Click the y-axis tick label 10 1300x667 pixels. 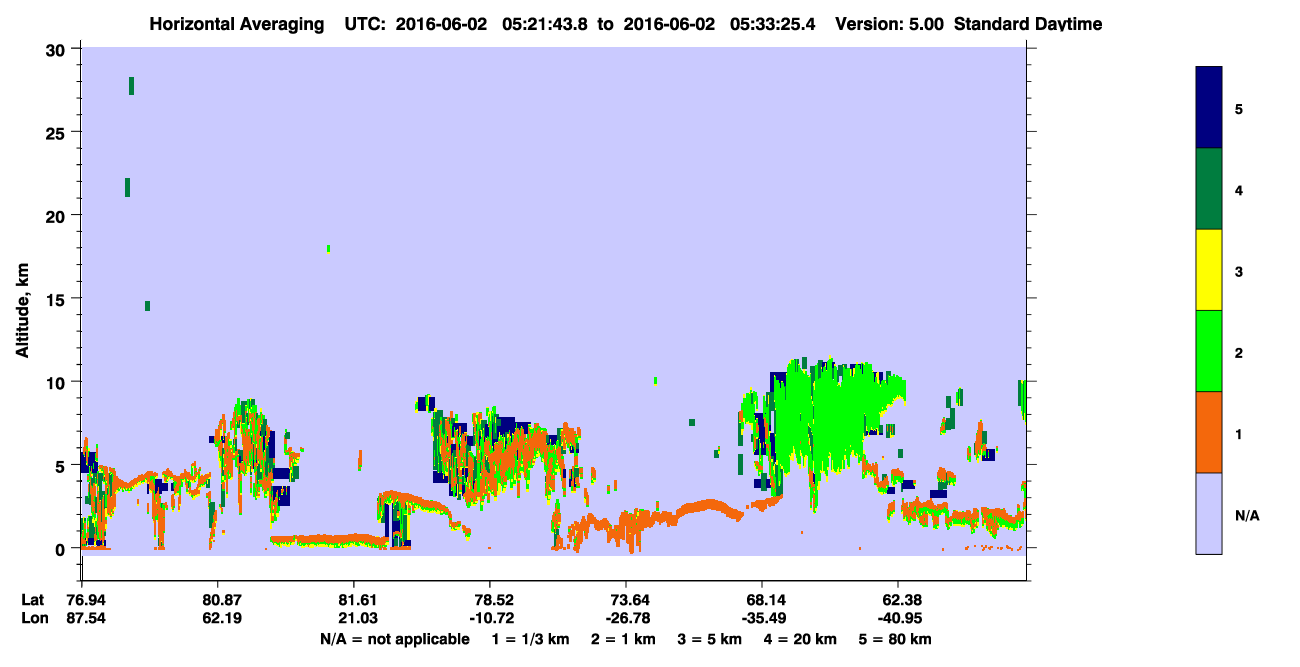click(58, 382)
